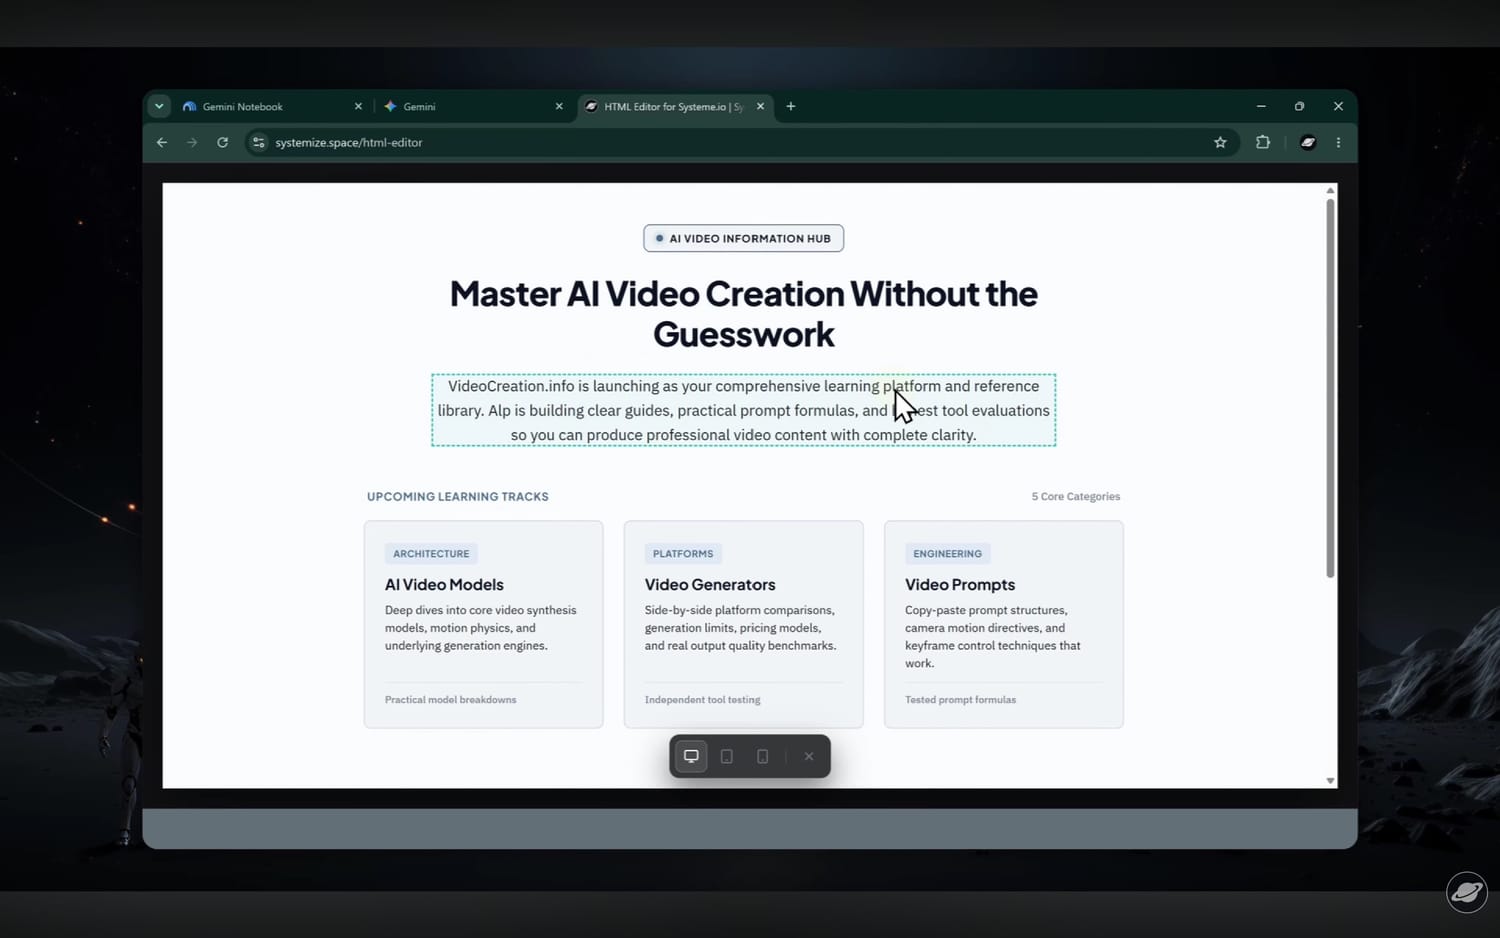This screenshot has width=1500, height=938.
Task: Switch to desktop preview mode
Action: tap(691, 756)
